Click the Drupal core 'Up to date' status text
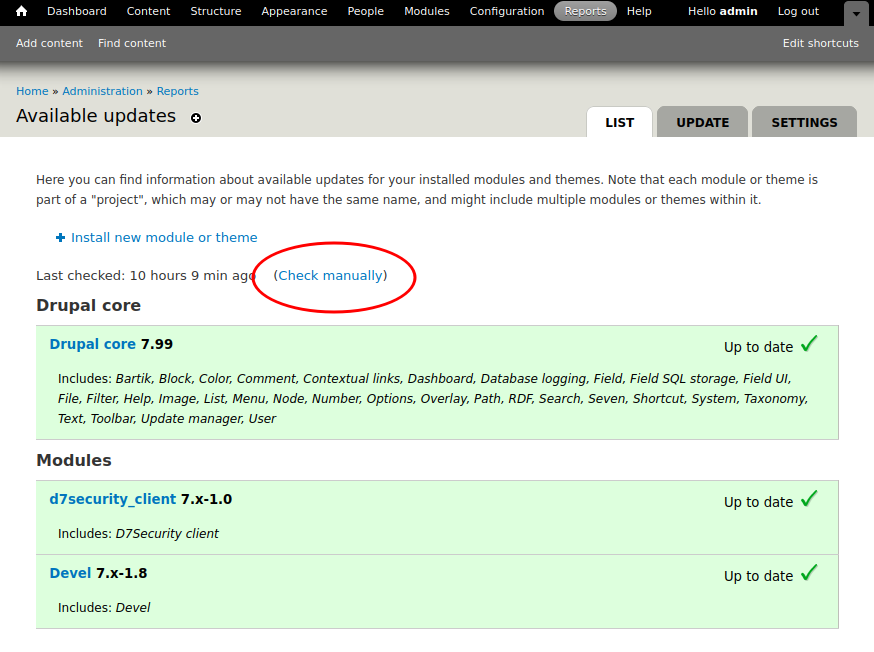This screenshot has width=874, height=652. (x=758, y=347)
